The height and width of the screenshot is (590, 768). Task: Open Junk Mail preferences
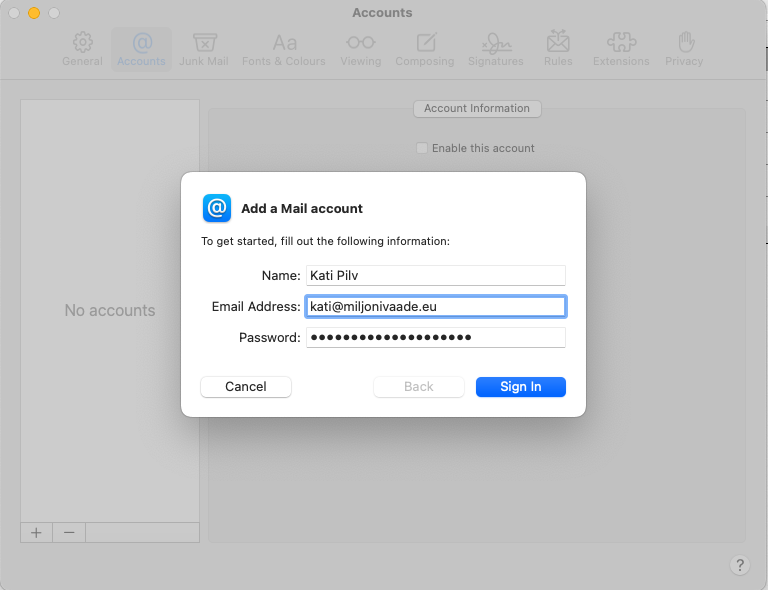click(204, 49)
